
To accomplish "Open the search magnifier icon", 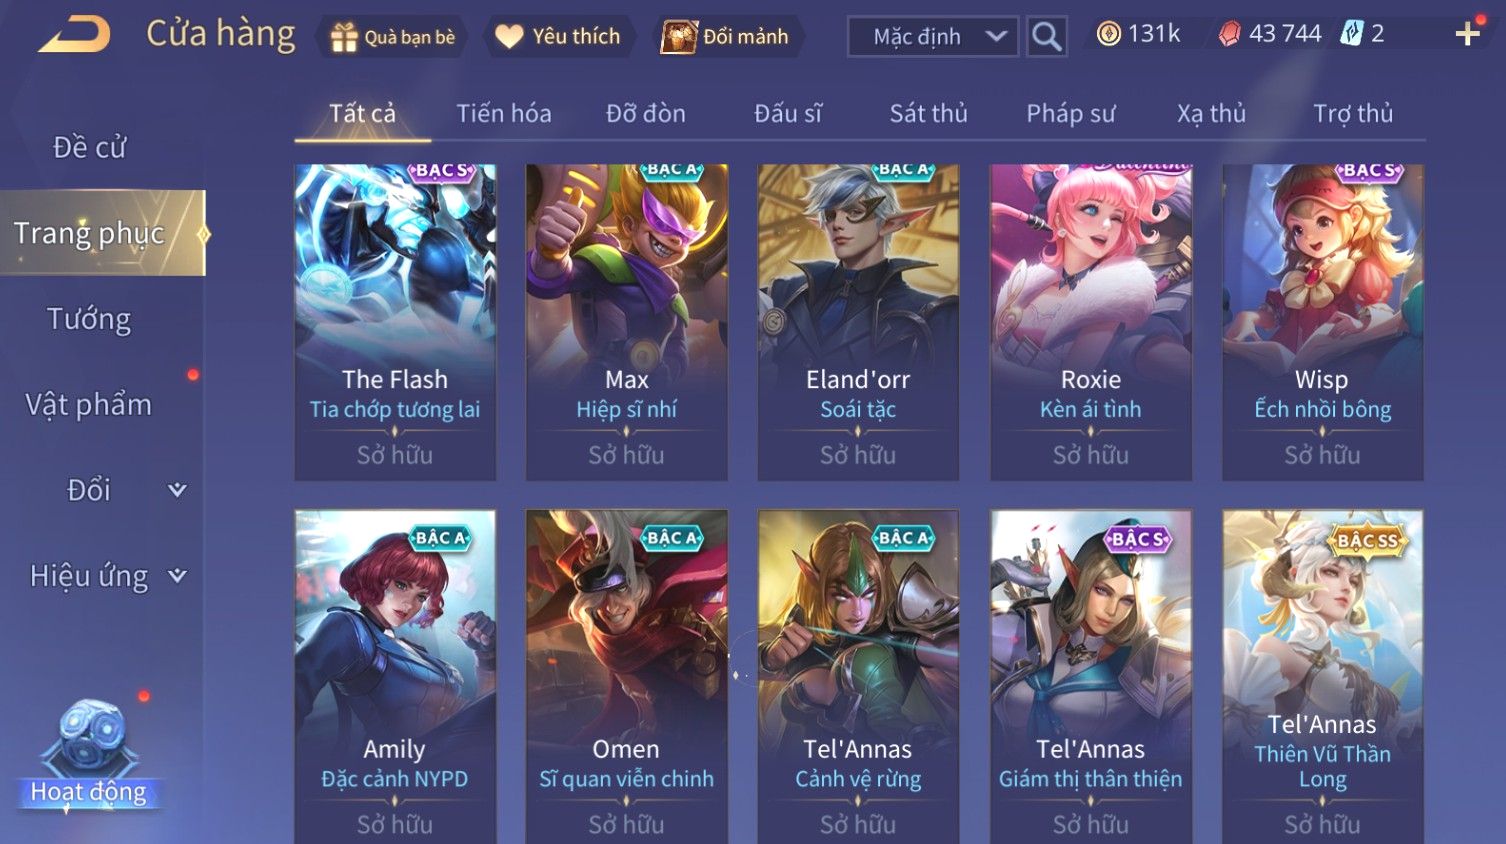I will [1046, 37].
